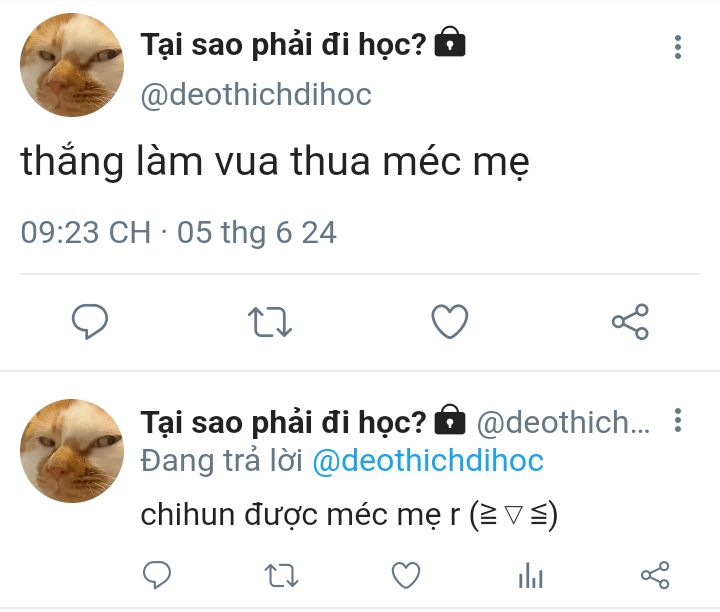Open the main tweet's 'Tại sao phải đi học?' name
The height and width of the screenshot is (612, 720).
pyautogui.click(x=283, y=45)
